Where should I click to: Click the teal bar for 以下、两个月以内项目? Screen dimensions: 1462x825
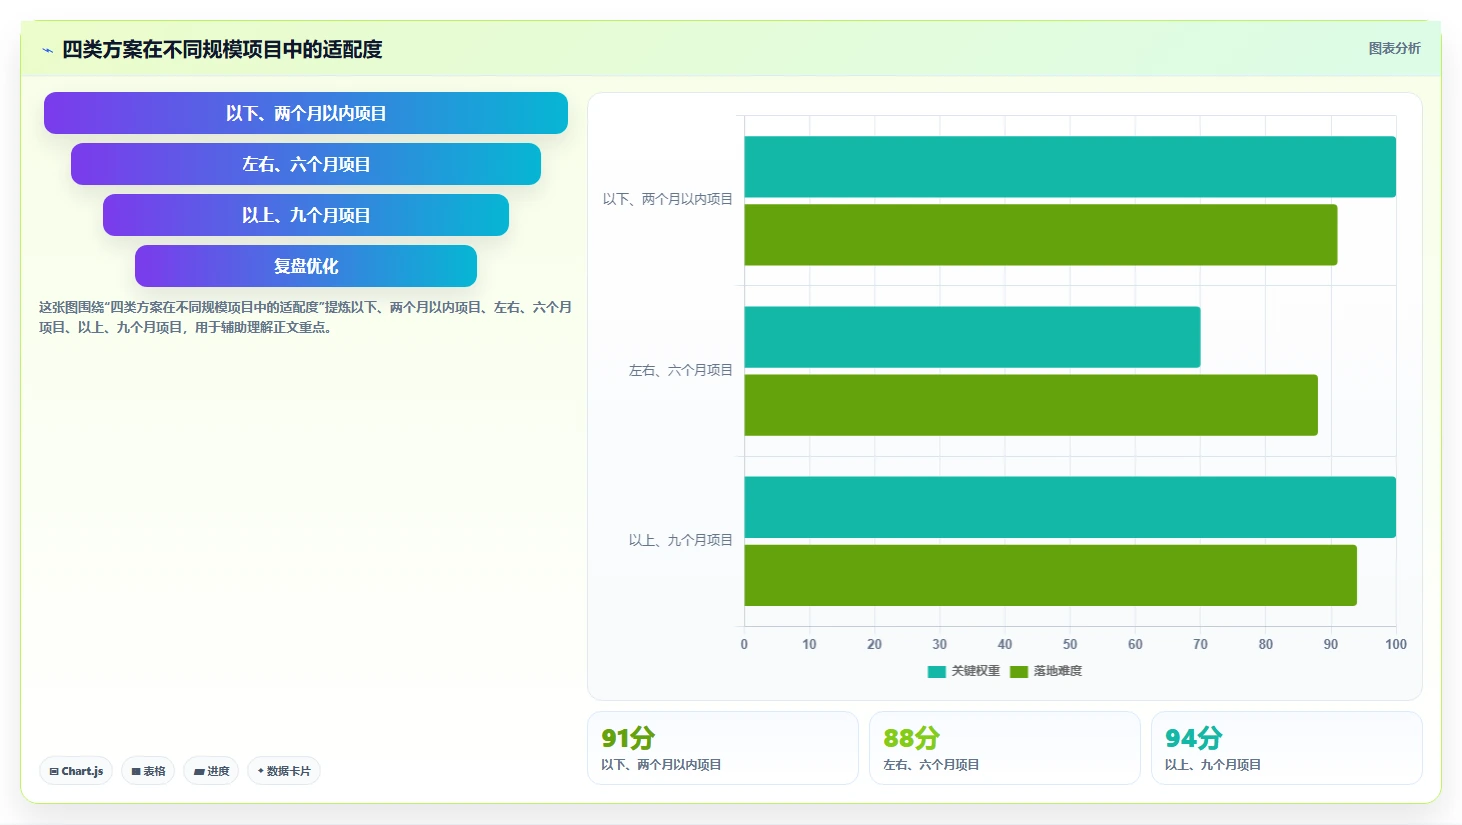point(1070,167)
